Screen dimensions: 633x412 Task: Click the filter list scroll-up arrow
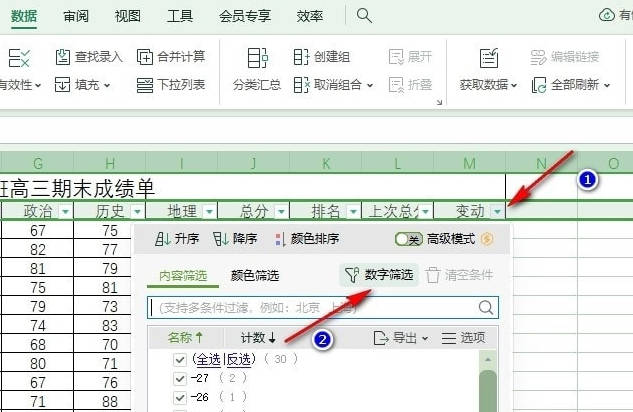click(488, 359)
